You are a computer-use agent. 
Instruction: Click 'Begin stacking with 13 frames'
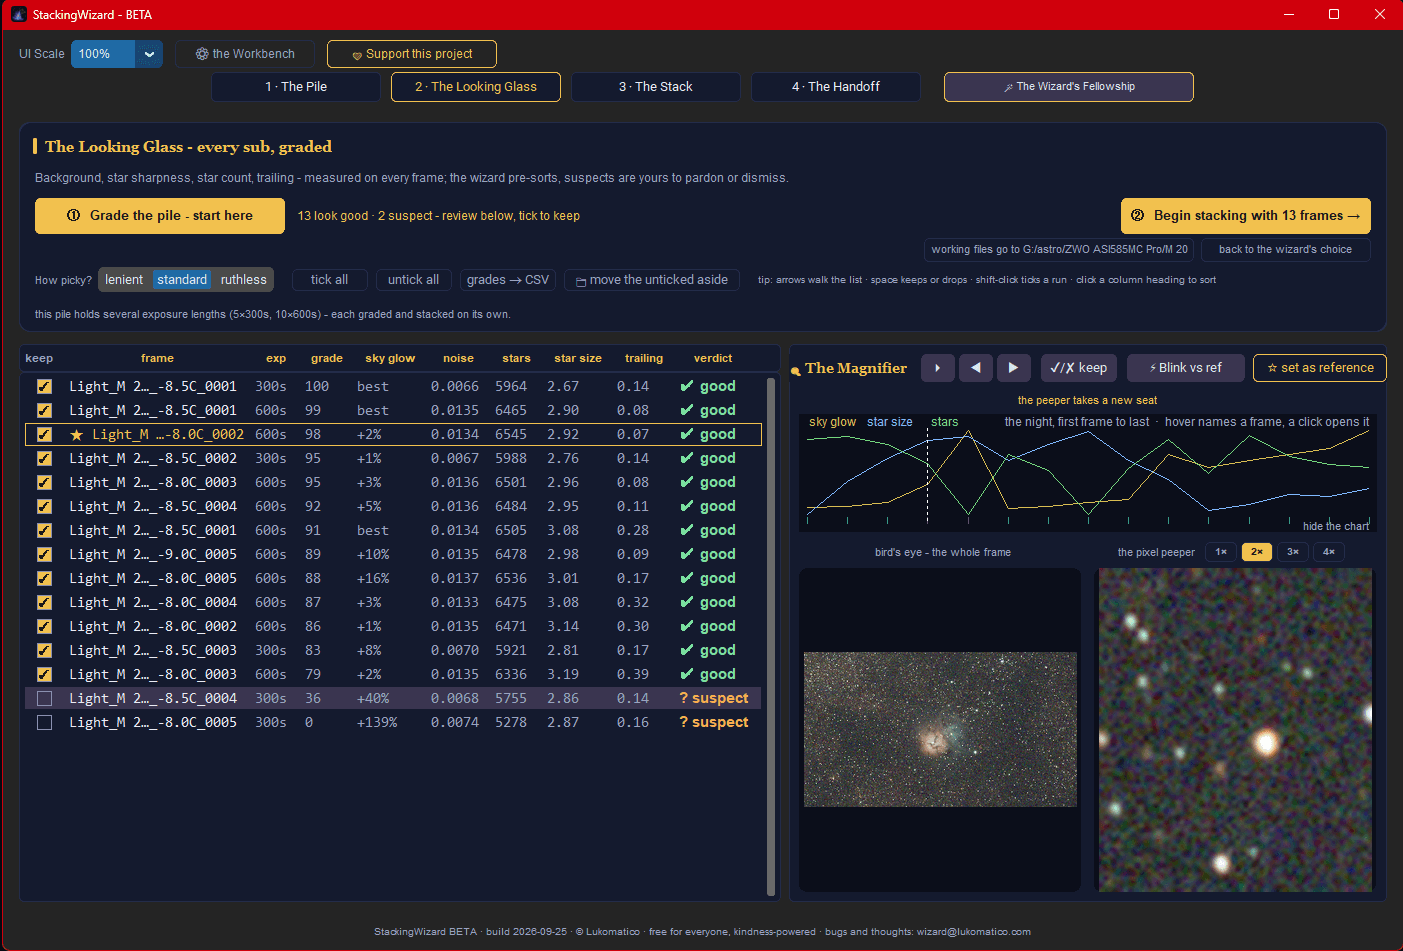click(1246, 216)
